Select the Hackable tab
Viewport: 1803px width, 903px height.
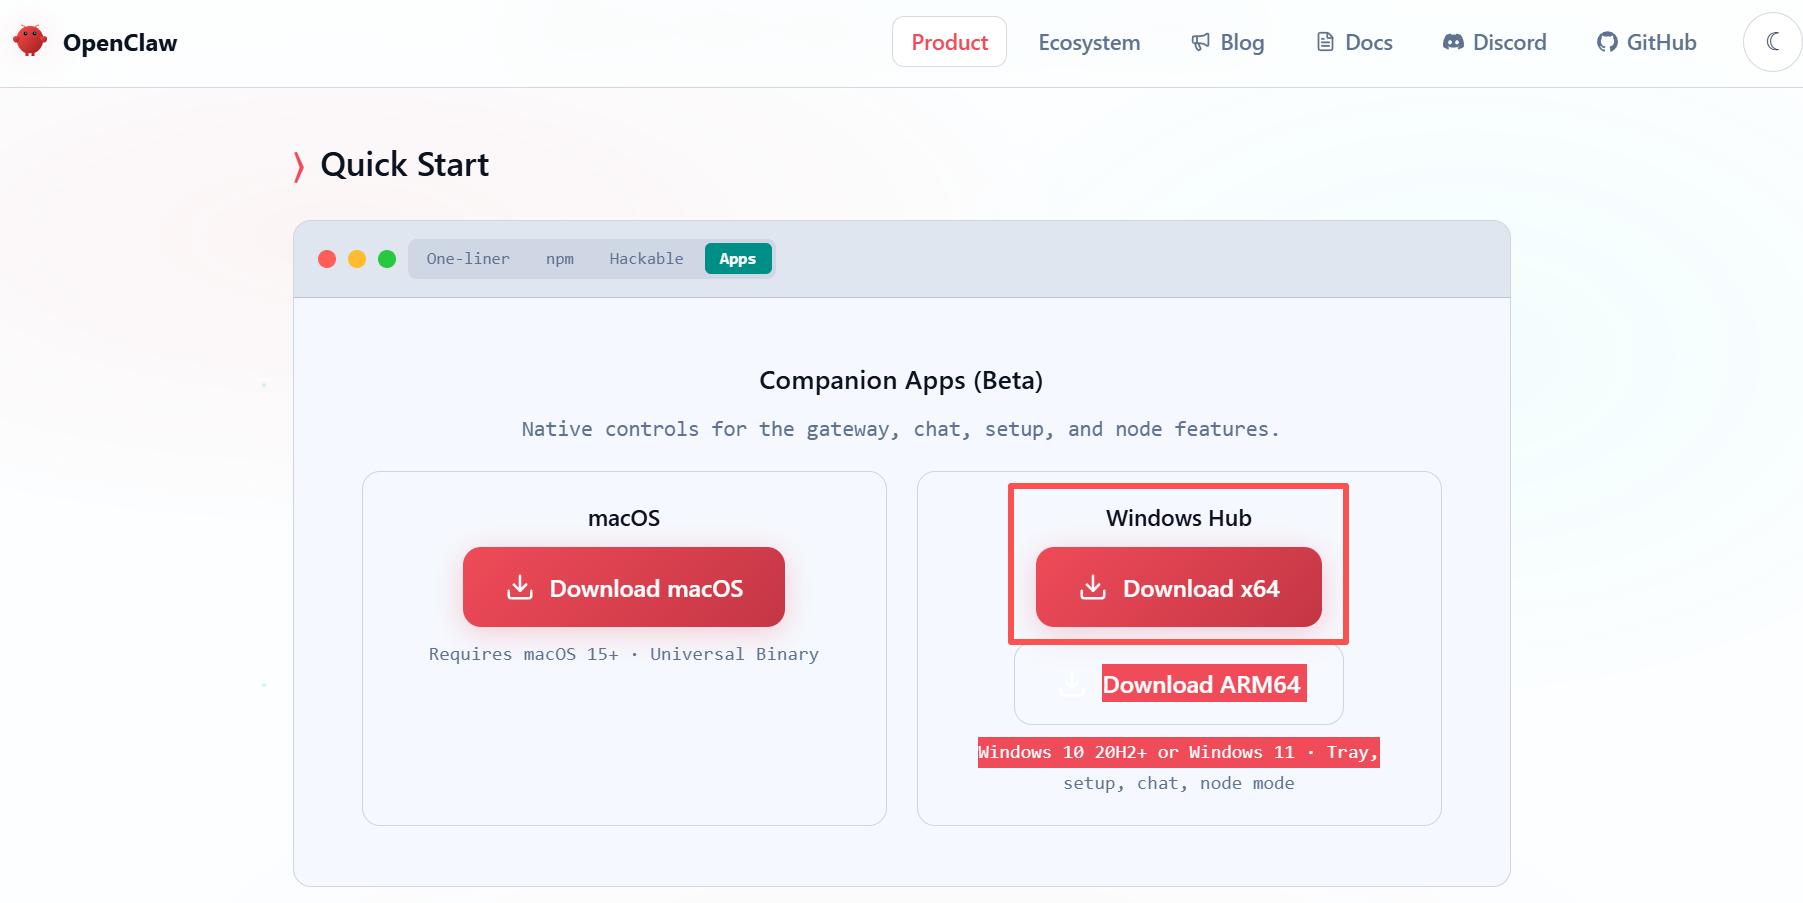646,259
